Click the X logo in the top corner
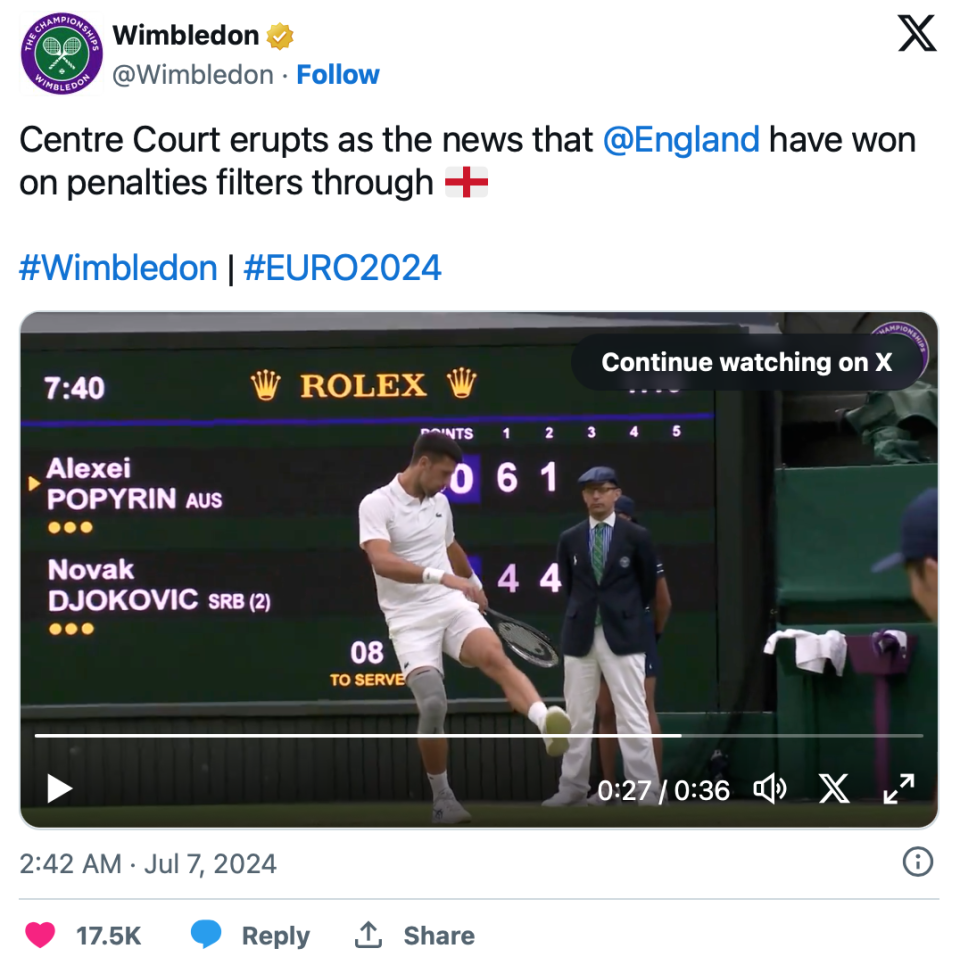Image resolution: width=960 pixels, height=965 pixels. tap(916, 34)
